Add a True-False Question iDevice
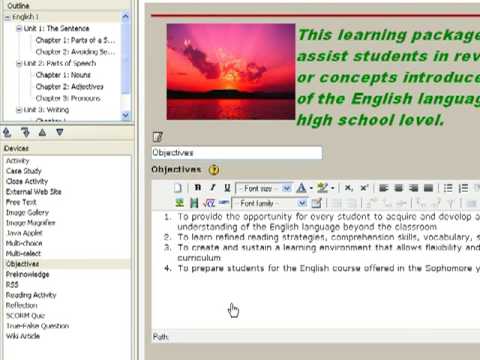This screenshot has width=480, height=360. [37, 326]
